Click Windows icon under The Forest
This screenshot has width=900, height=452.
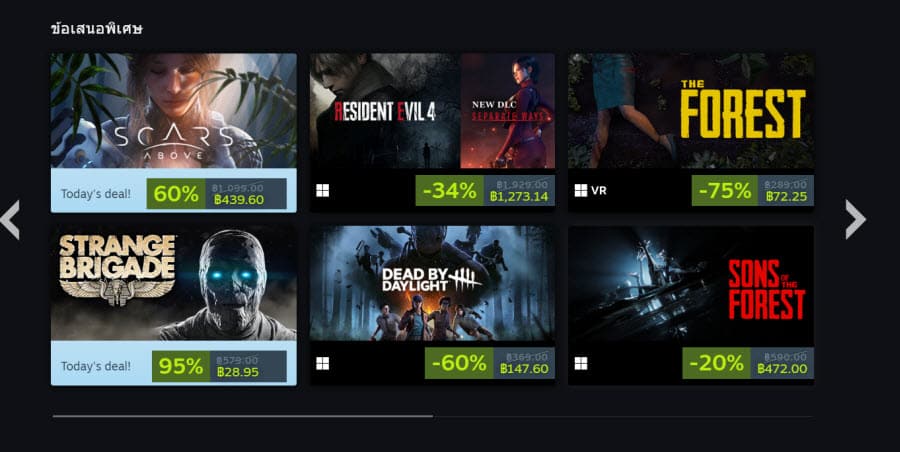[581, 190]
